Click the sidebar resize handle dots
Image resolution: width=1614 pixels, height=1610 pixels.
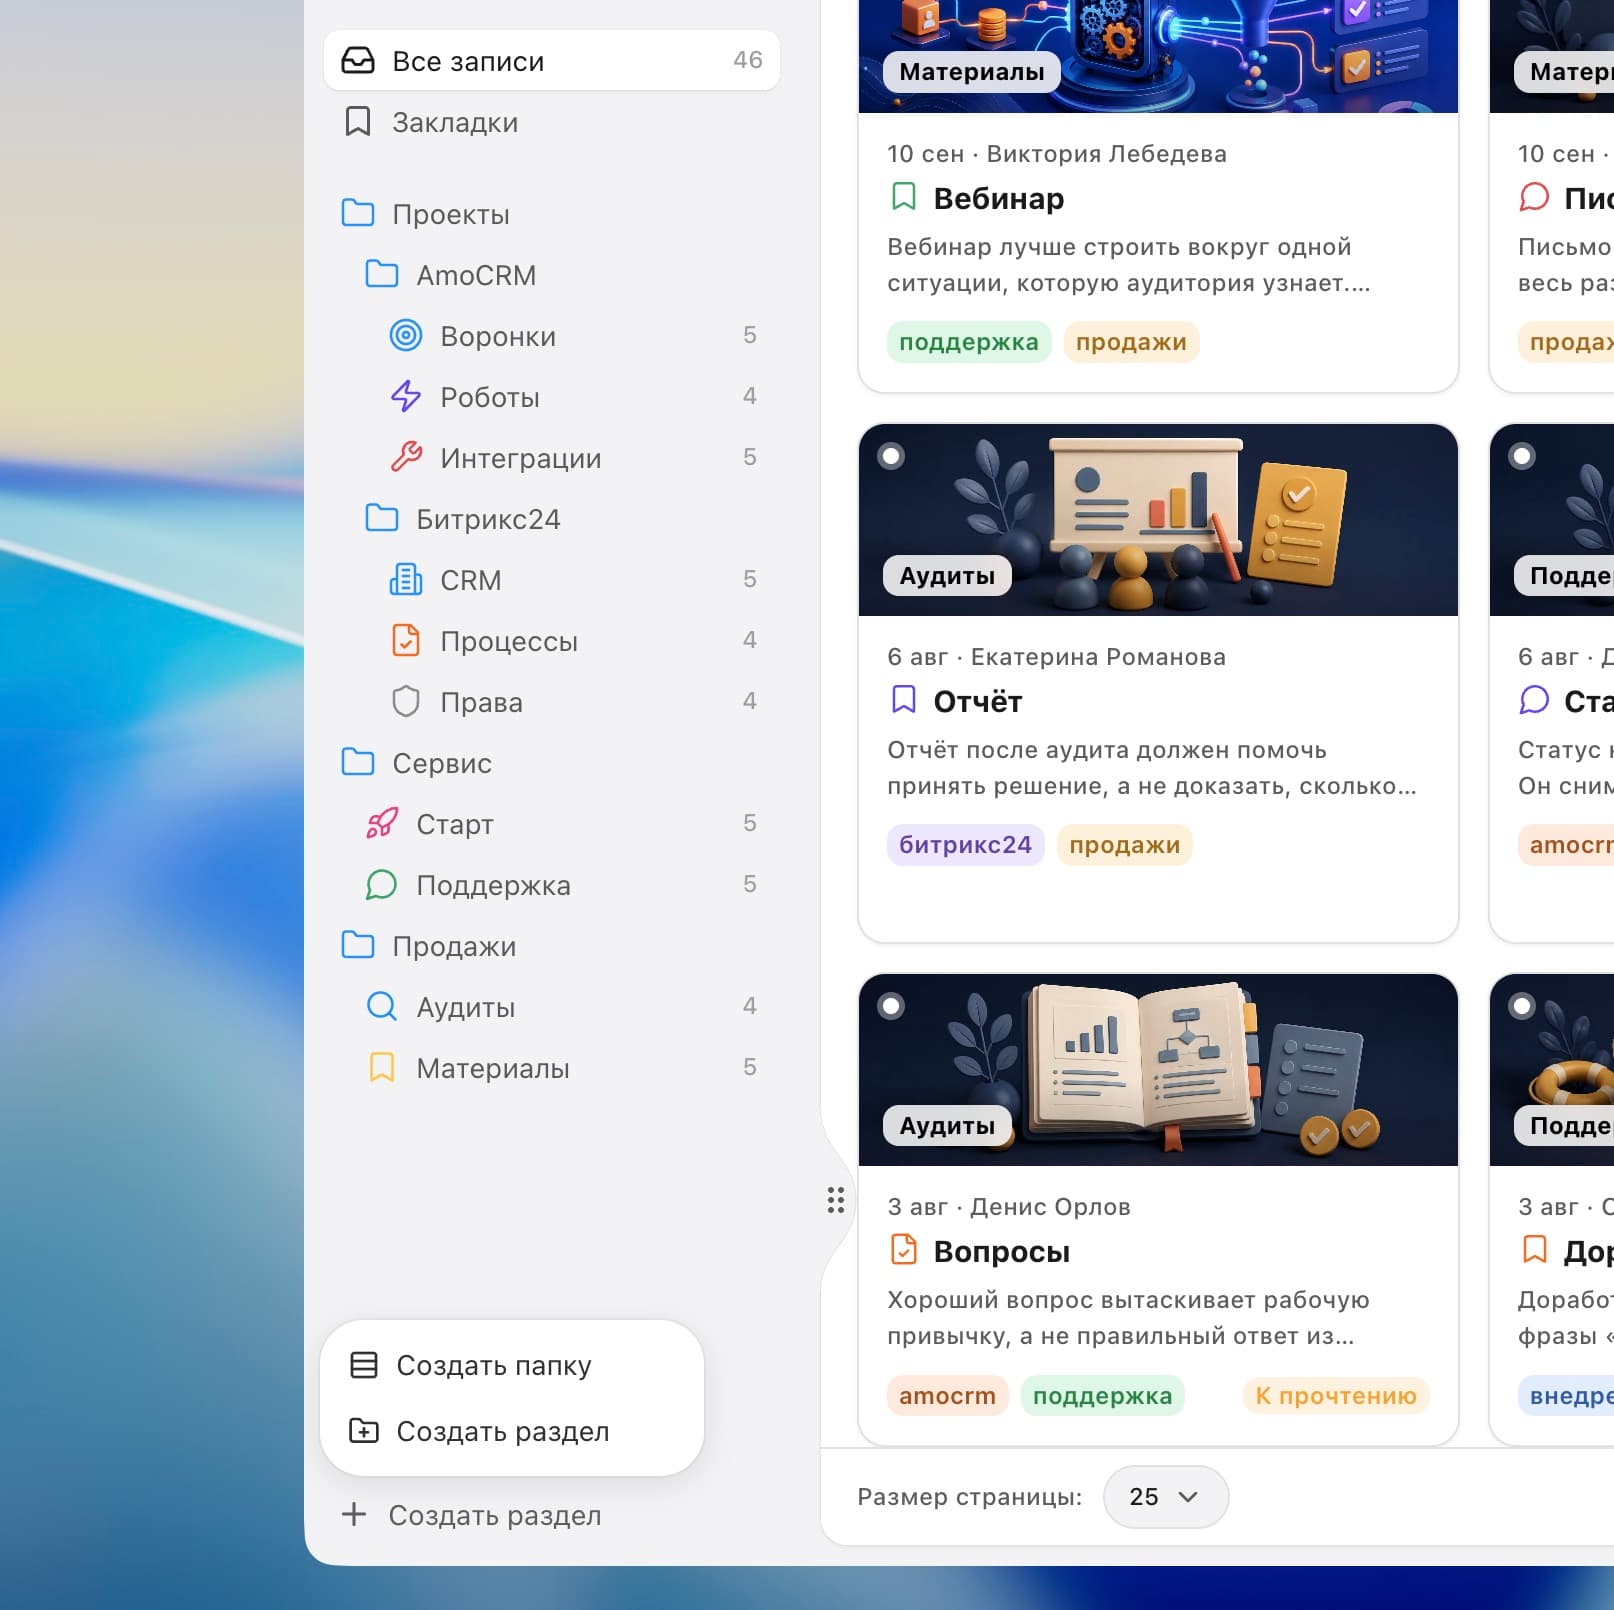[836, 1199]
